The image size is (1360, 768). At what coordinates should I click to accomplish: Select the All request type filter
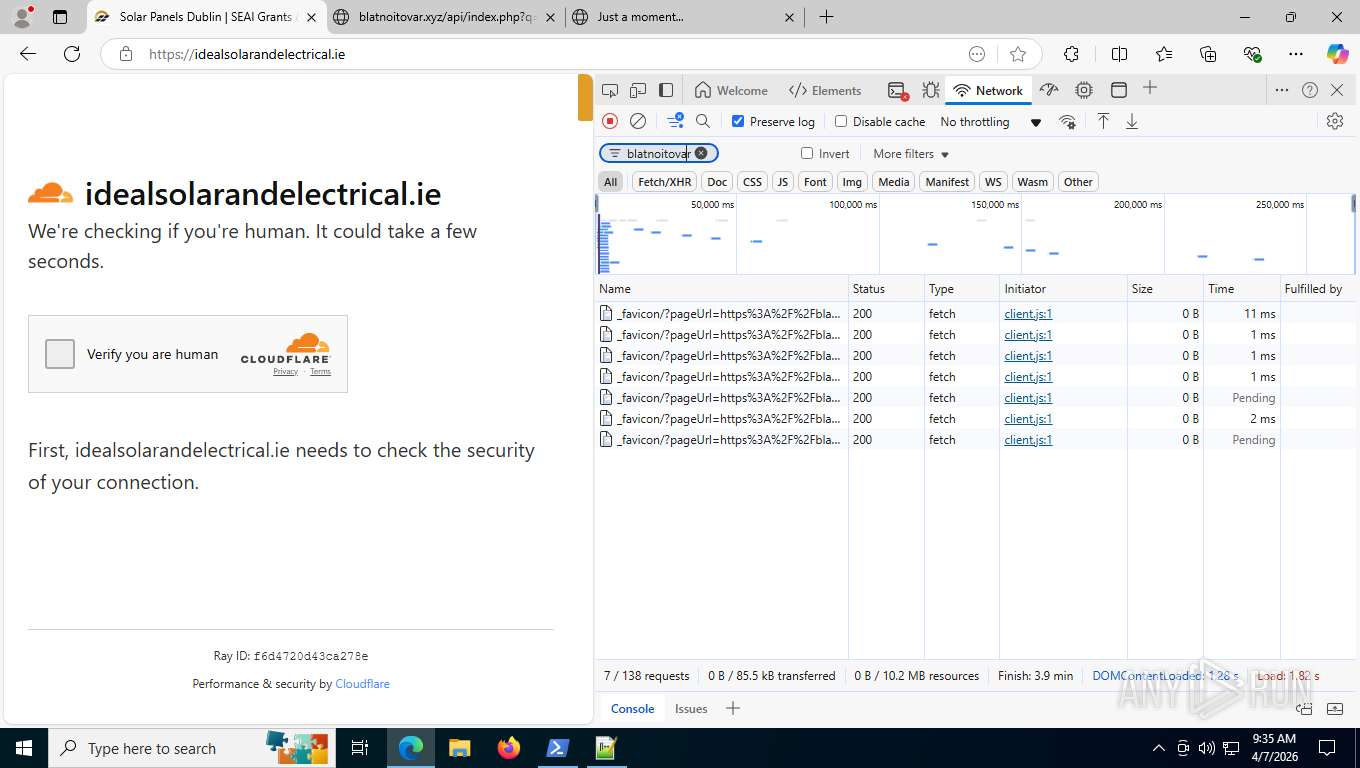click(610, 182)
